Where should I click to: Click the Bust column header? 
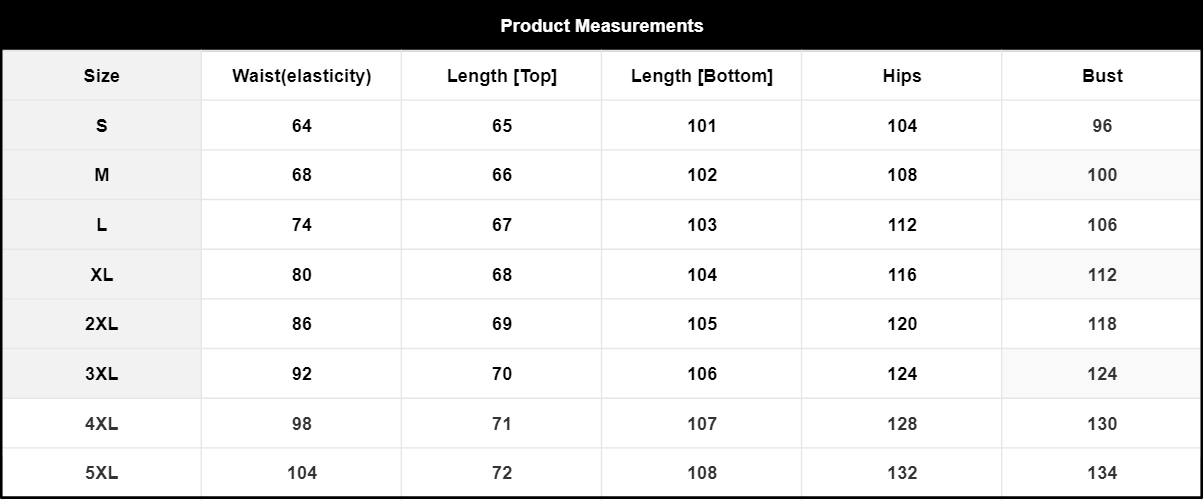(x=1102, y=76)
